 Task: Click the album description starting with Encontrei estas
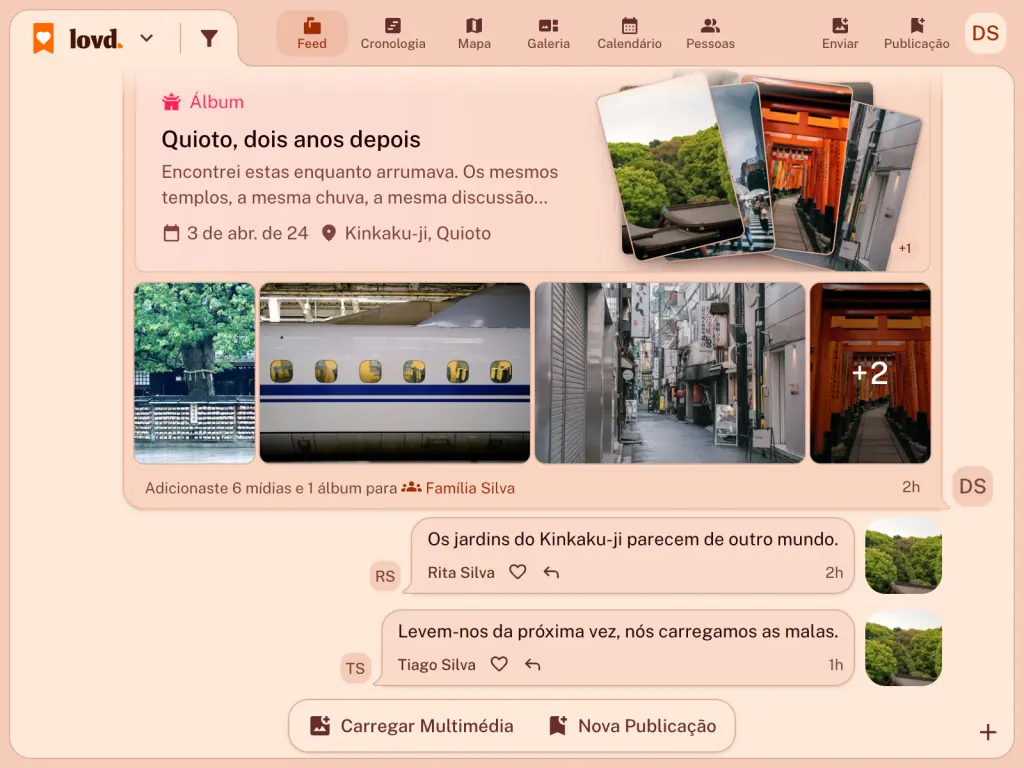point(360,185)
